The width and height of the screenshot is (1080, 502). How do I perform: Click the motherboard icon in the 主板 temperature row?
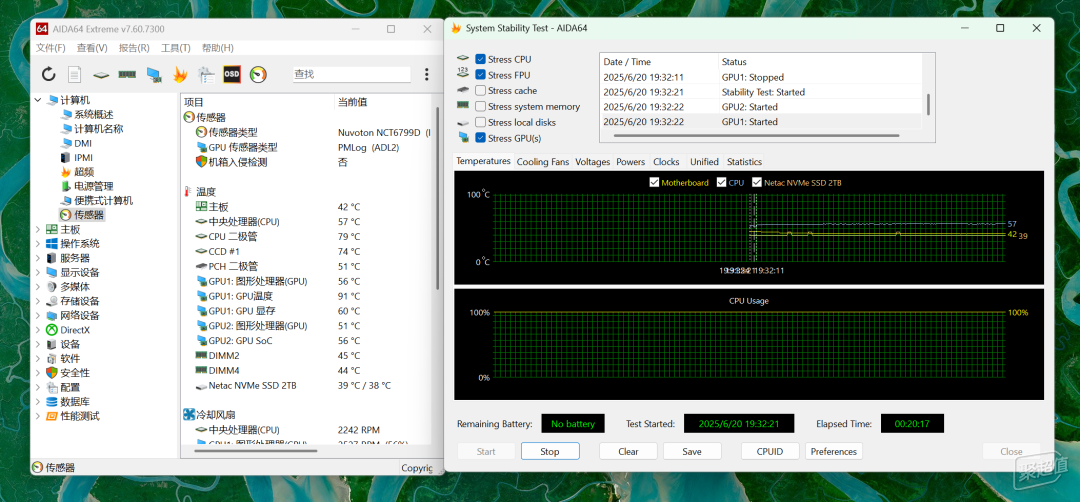201,207
